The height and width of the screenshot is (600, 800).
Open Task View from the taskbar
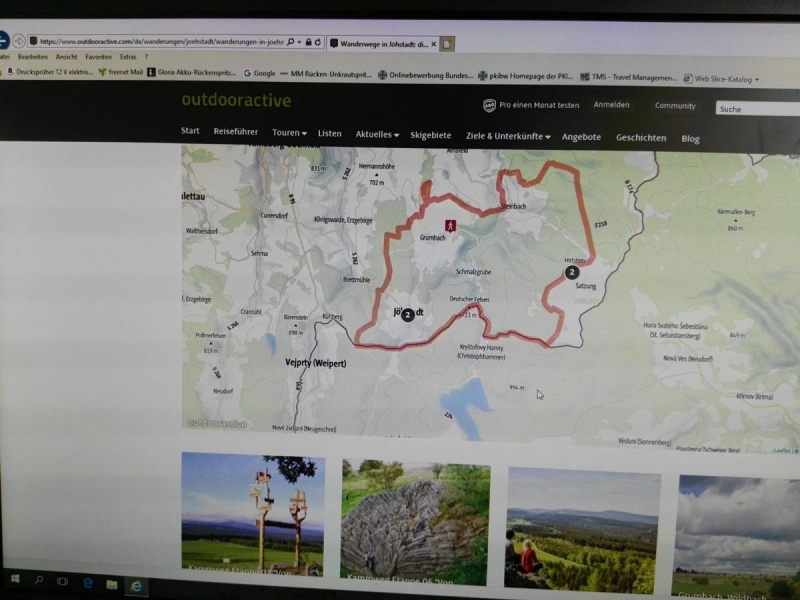tap(62, 581)
